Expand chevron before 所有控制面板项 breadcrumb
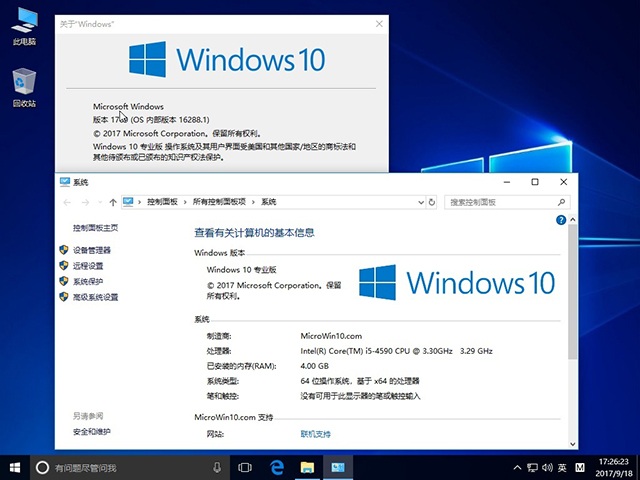Viewport: 640px width, 480px height. tap(185, 202)
